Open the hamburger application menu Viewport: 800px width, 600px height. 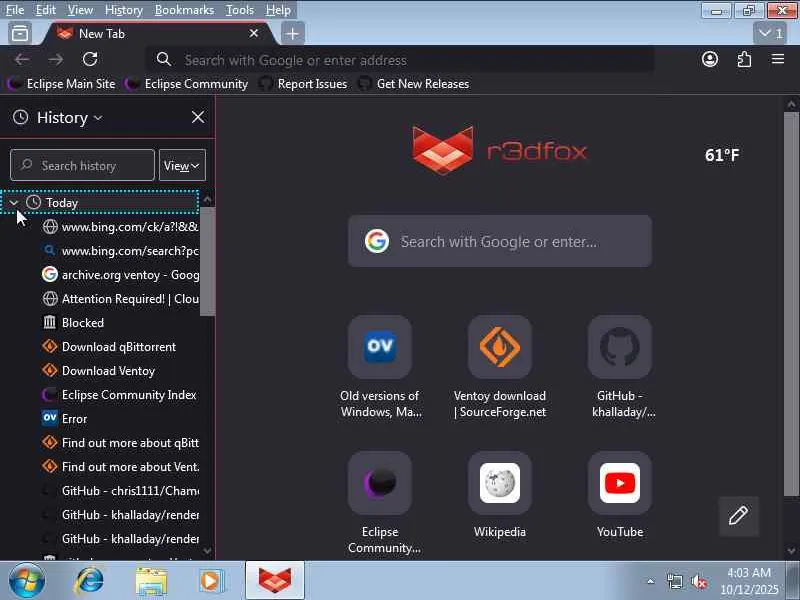[778, 59]
